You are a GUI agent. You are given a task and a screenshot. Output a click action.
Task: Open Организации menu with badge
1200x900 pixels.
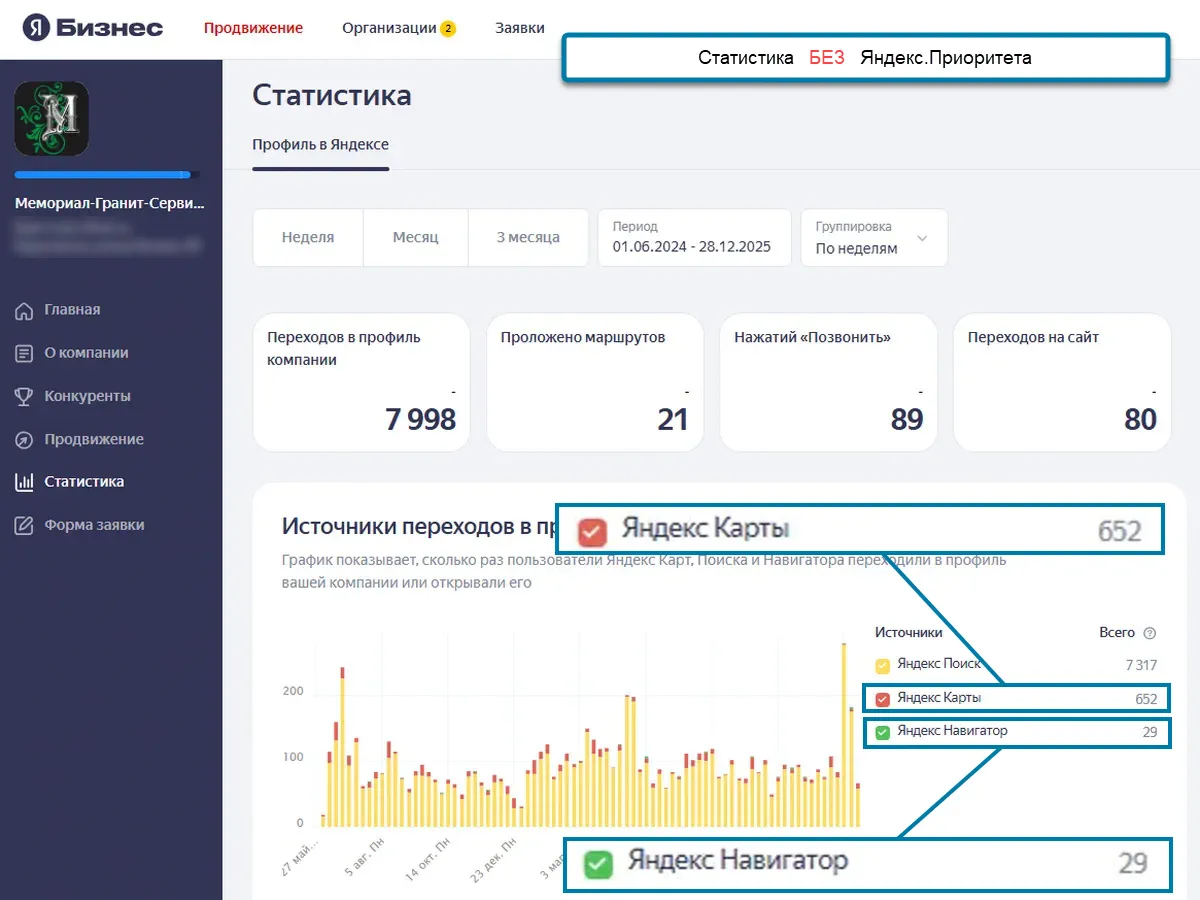(x=398, y=28)
